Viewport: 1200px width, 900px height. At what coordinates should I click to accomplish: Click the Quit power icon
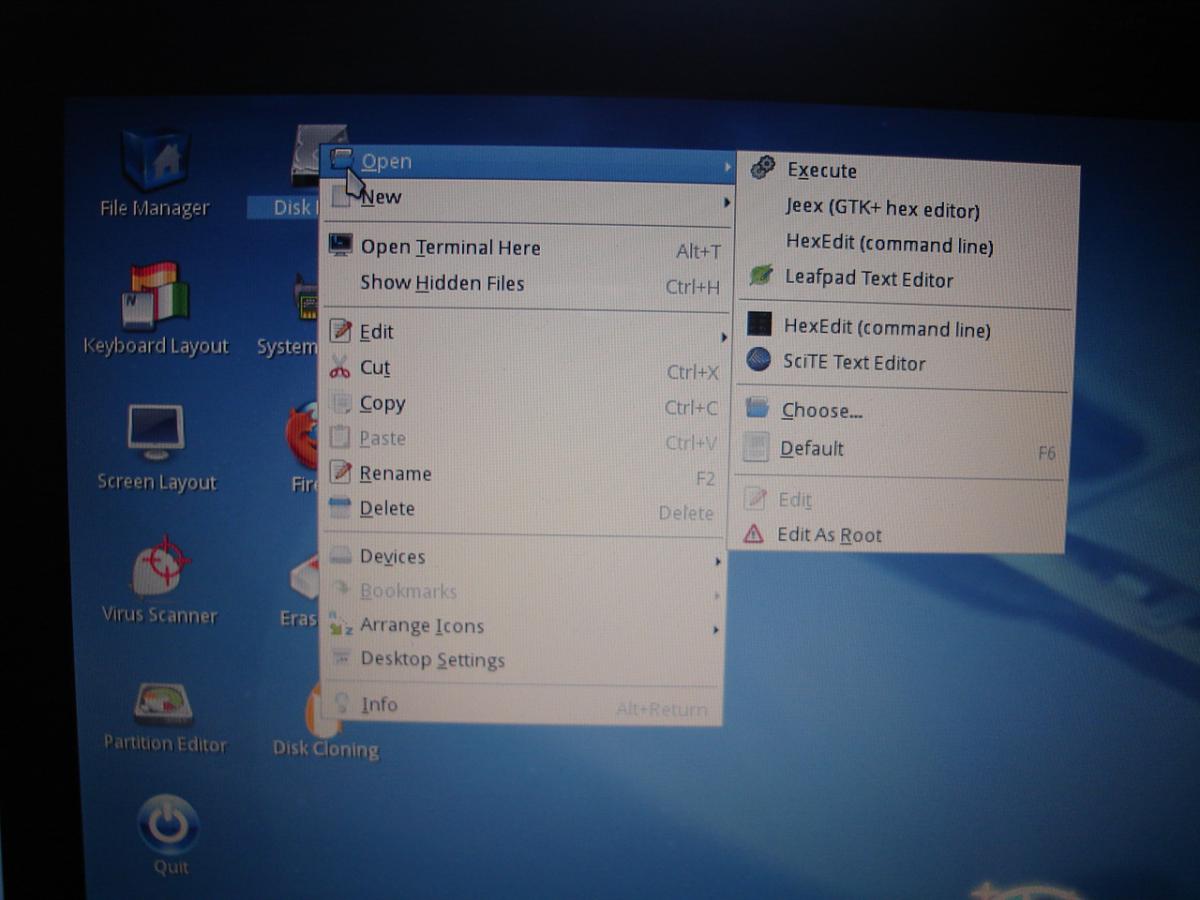click(x=168, y=825)
